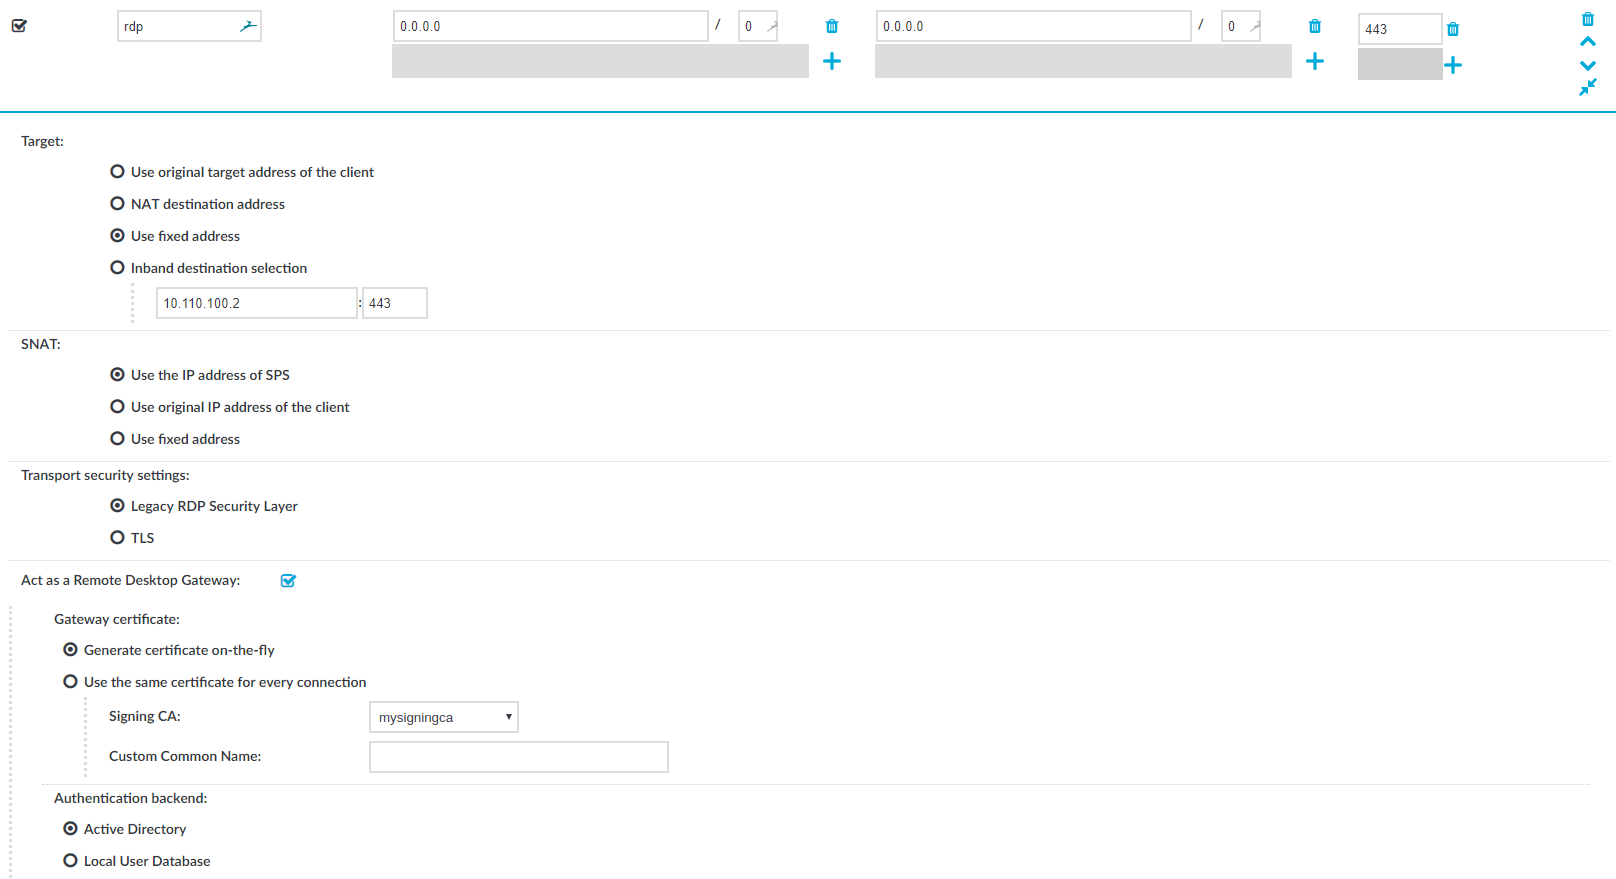
Task: Move the connection policy up
Action: pyautogui.click(x=1588, y=42)
